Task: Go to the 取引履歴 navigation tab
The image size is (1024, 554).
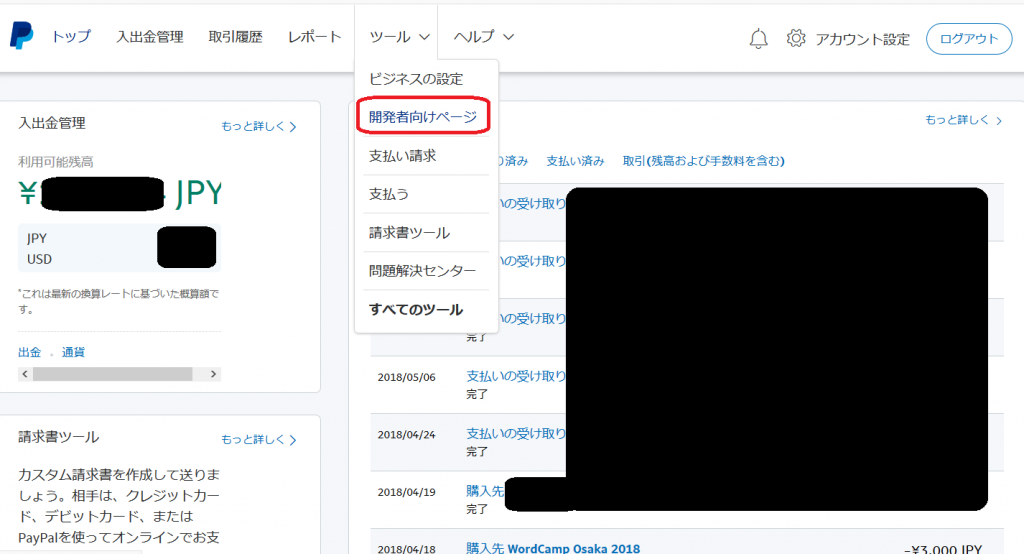Action: 235,37
